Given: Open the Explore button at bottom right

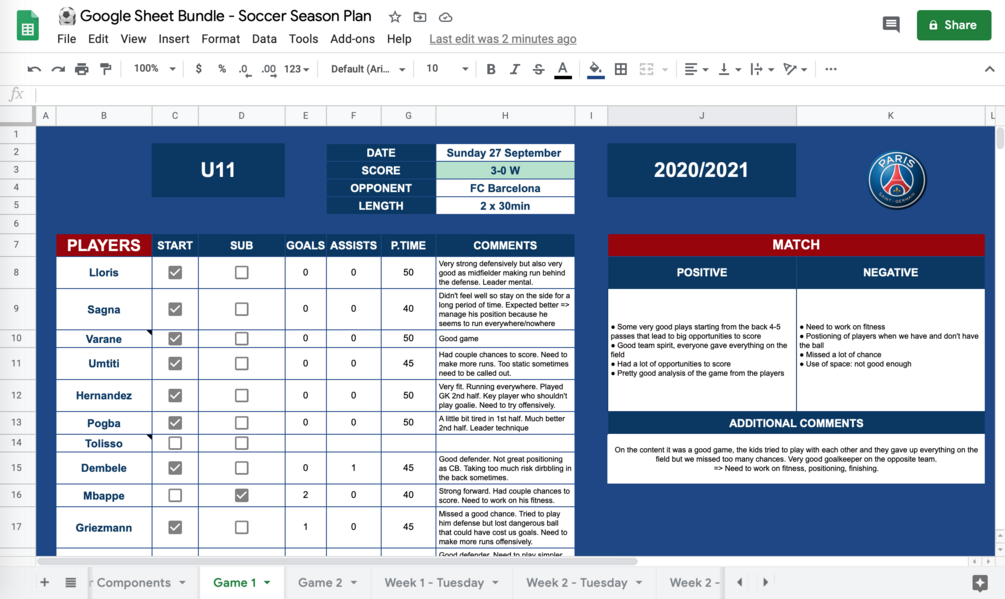Looking at the screenshot, I should tap(979, 582).
